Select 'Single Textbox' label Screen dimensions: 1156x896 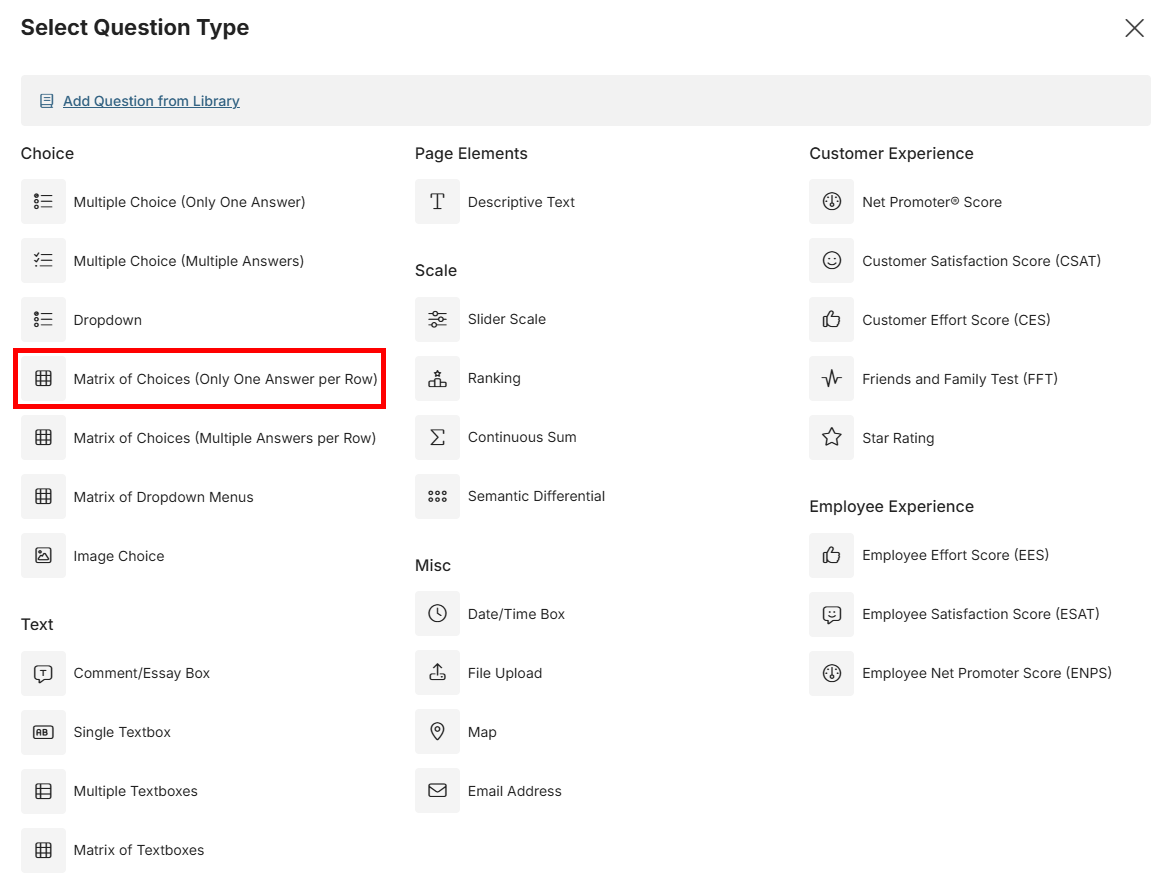[122, 732]
